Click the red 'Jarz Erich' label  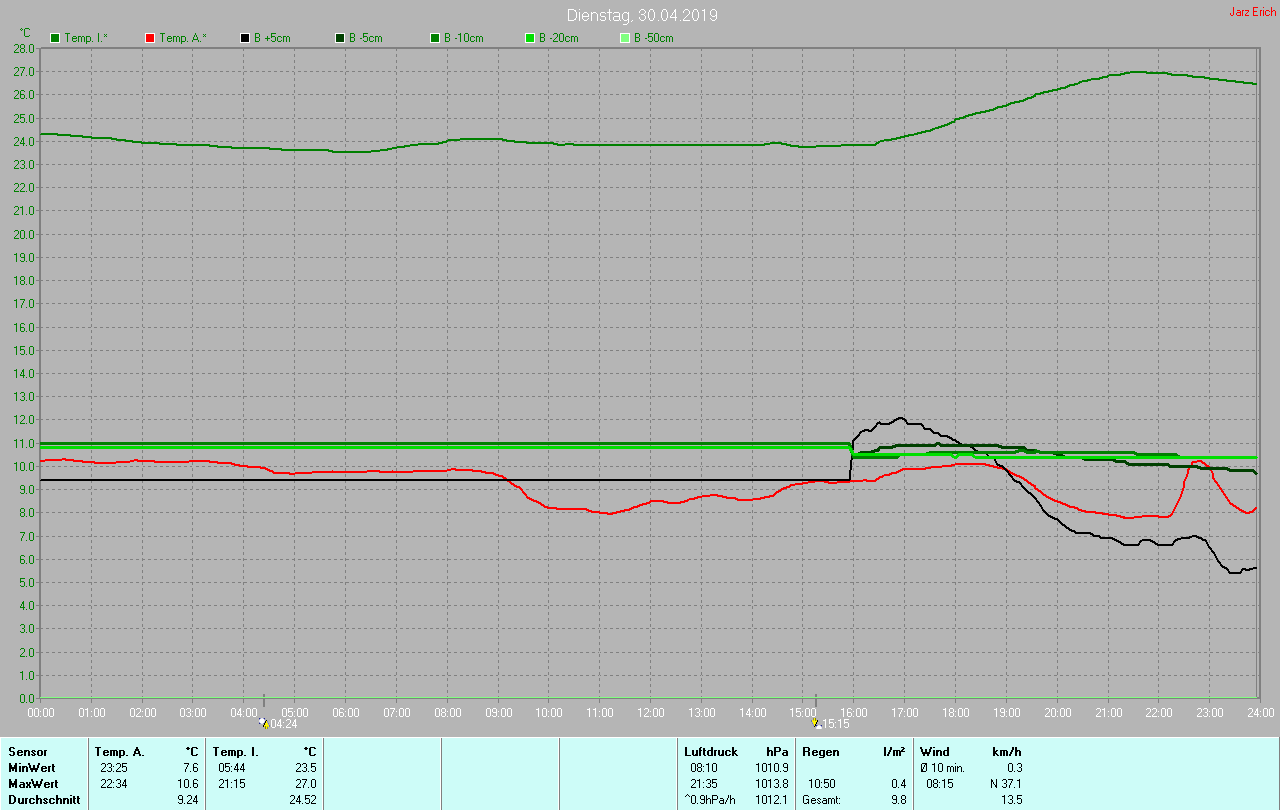1252,12
